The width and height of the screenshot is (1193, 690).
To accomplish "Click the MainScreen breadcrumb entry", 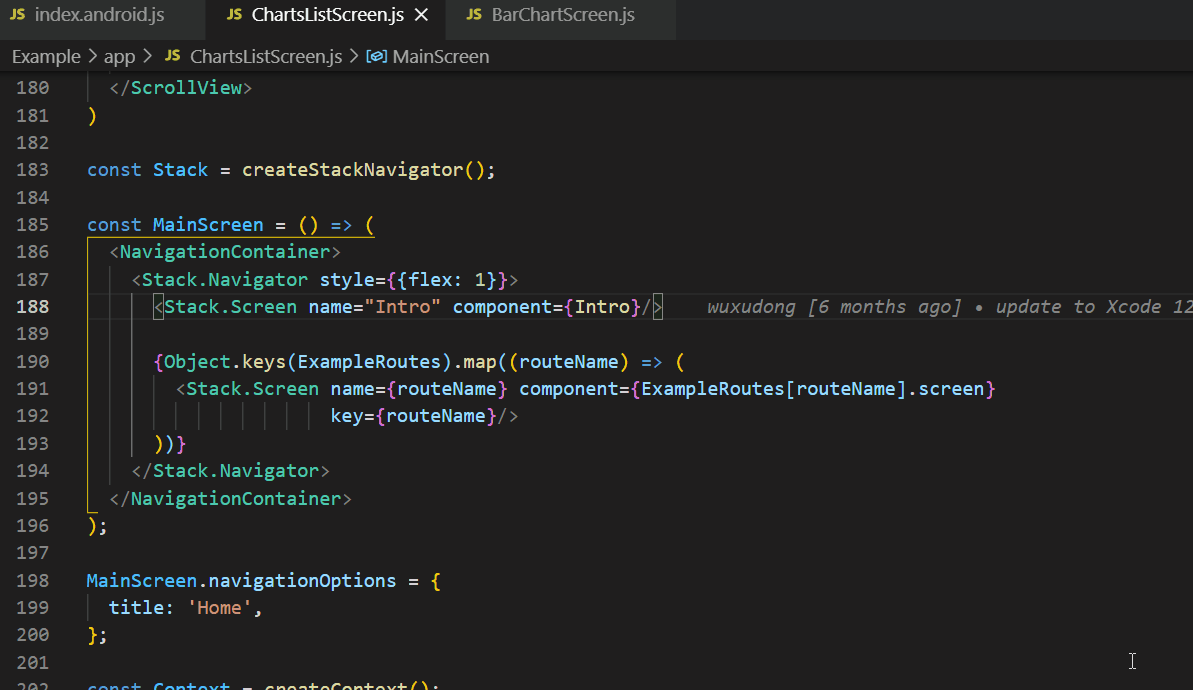I will [440, 56].
